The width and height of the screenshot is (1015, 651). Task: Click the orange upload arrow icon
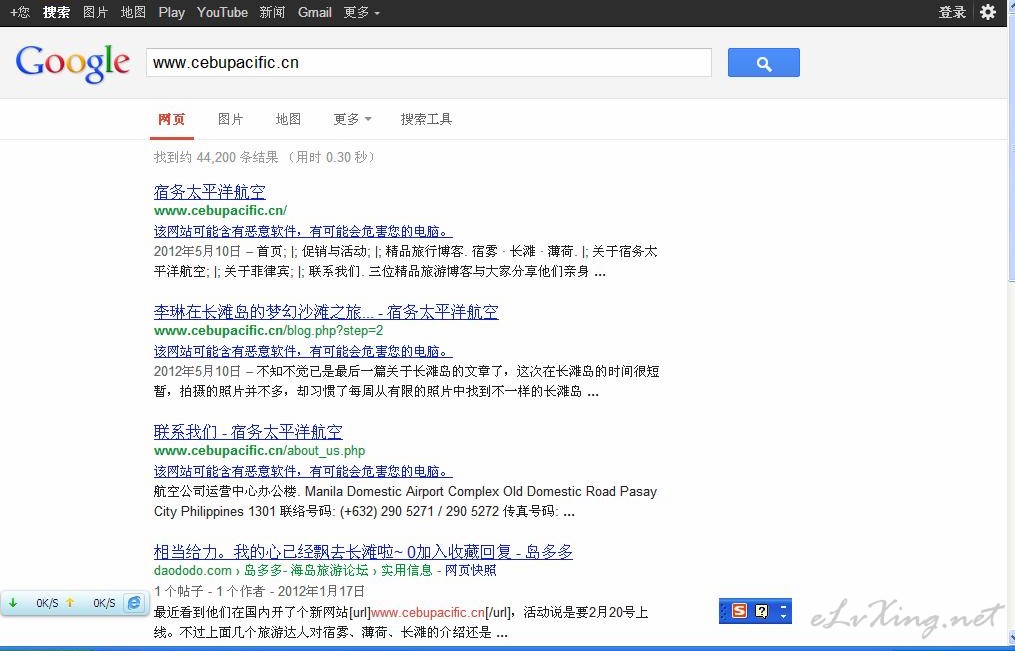[x=70, y=602]
